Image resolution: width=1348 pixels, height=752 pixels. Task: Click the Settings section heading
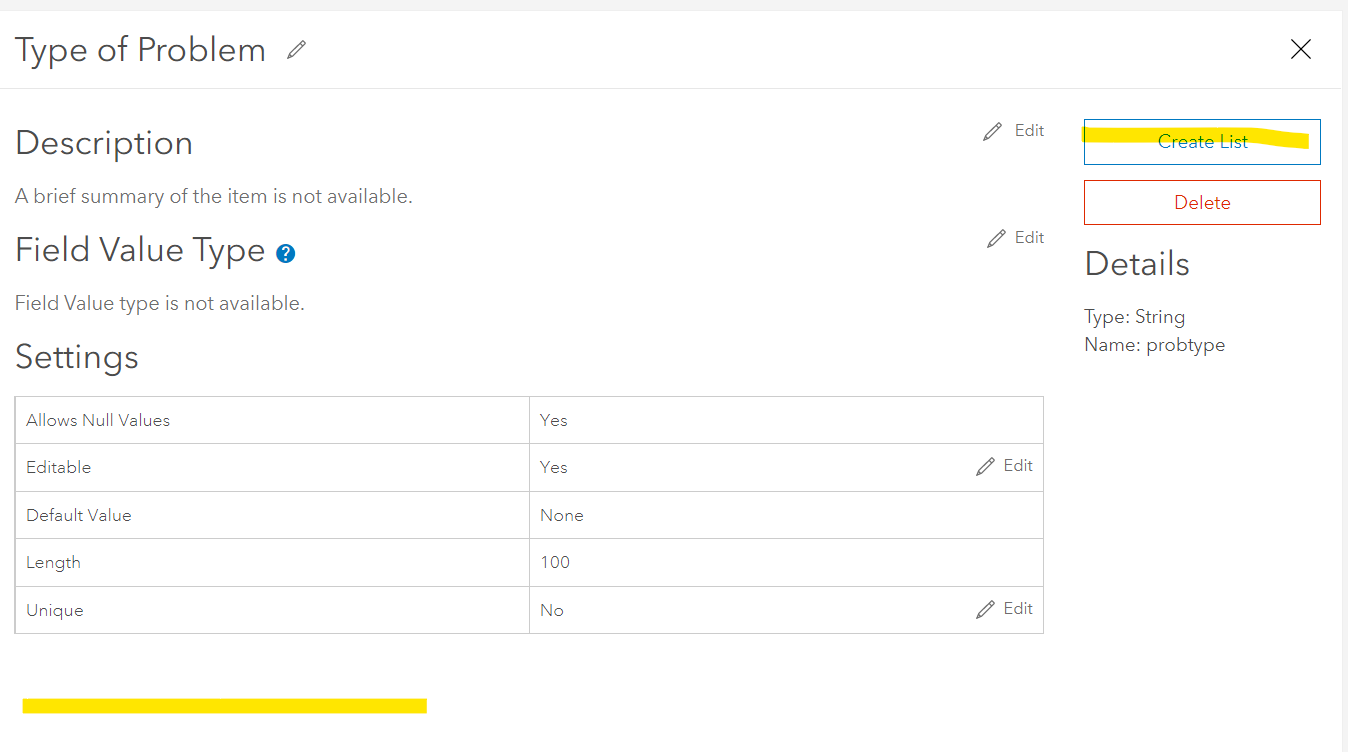click(x=77, y=357)
